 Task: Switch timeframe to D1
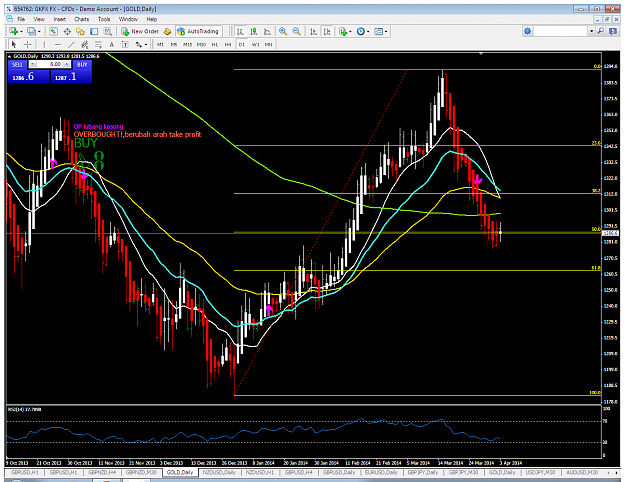(x=242, y=45)
